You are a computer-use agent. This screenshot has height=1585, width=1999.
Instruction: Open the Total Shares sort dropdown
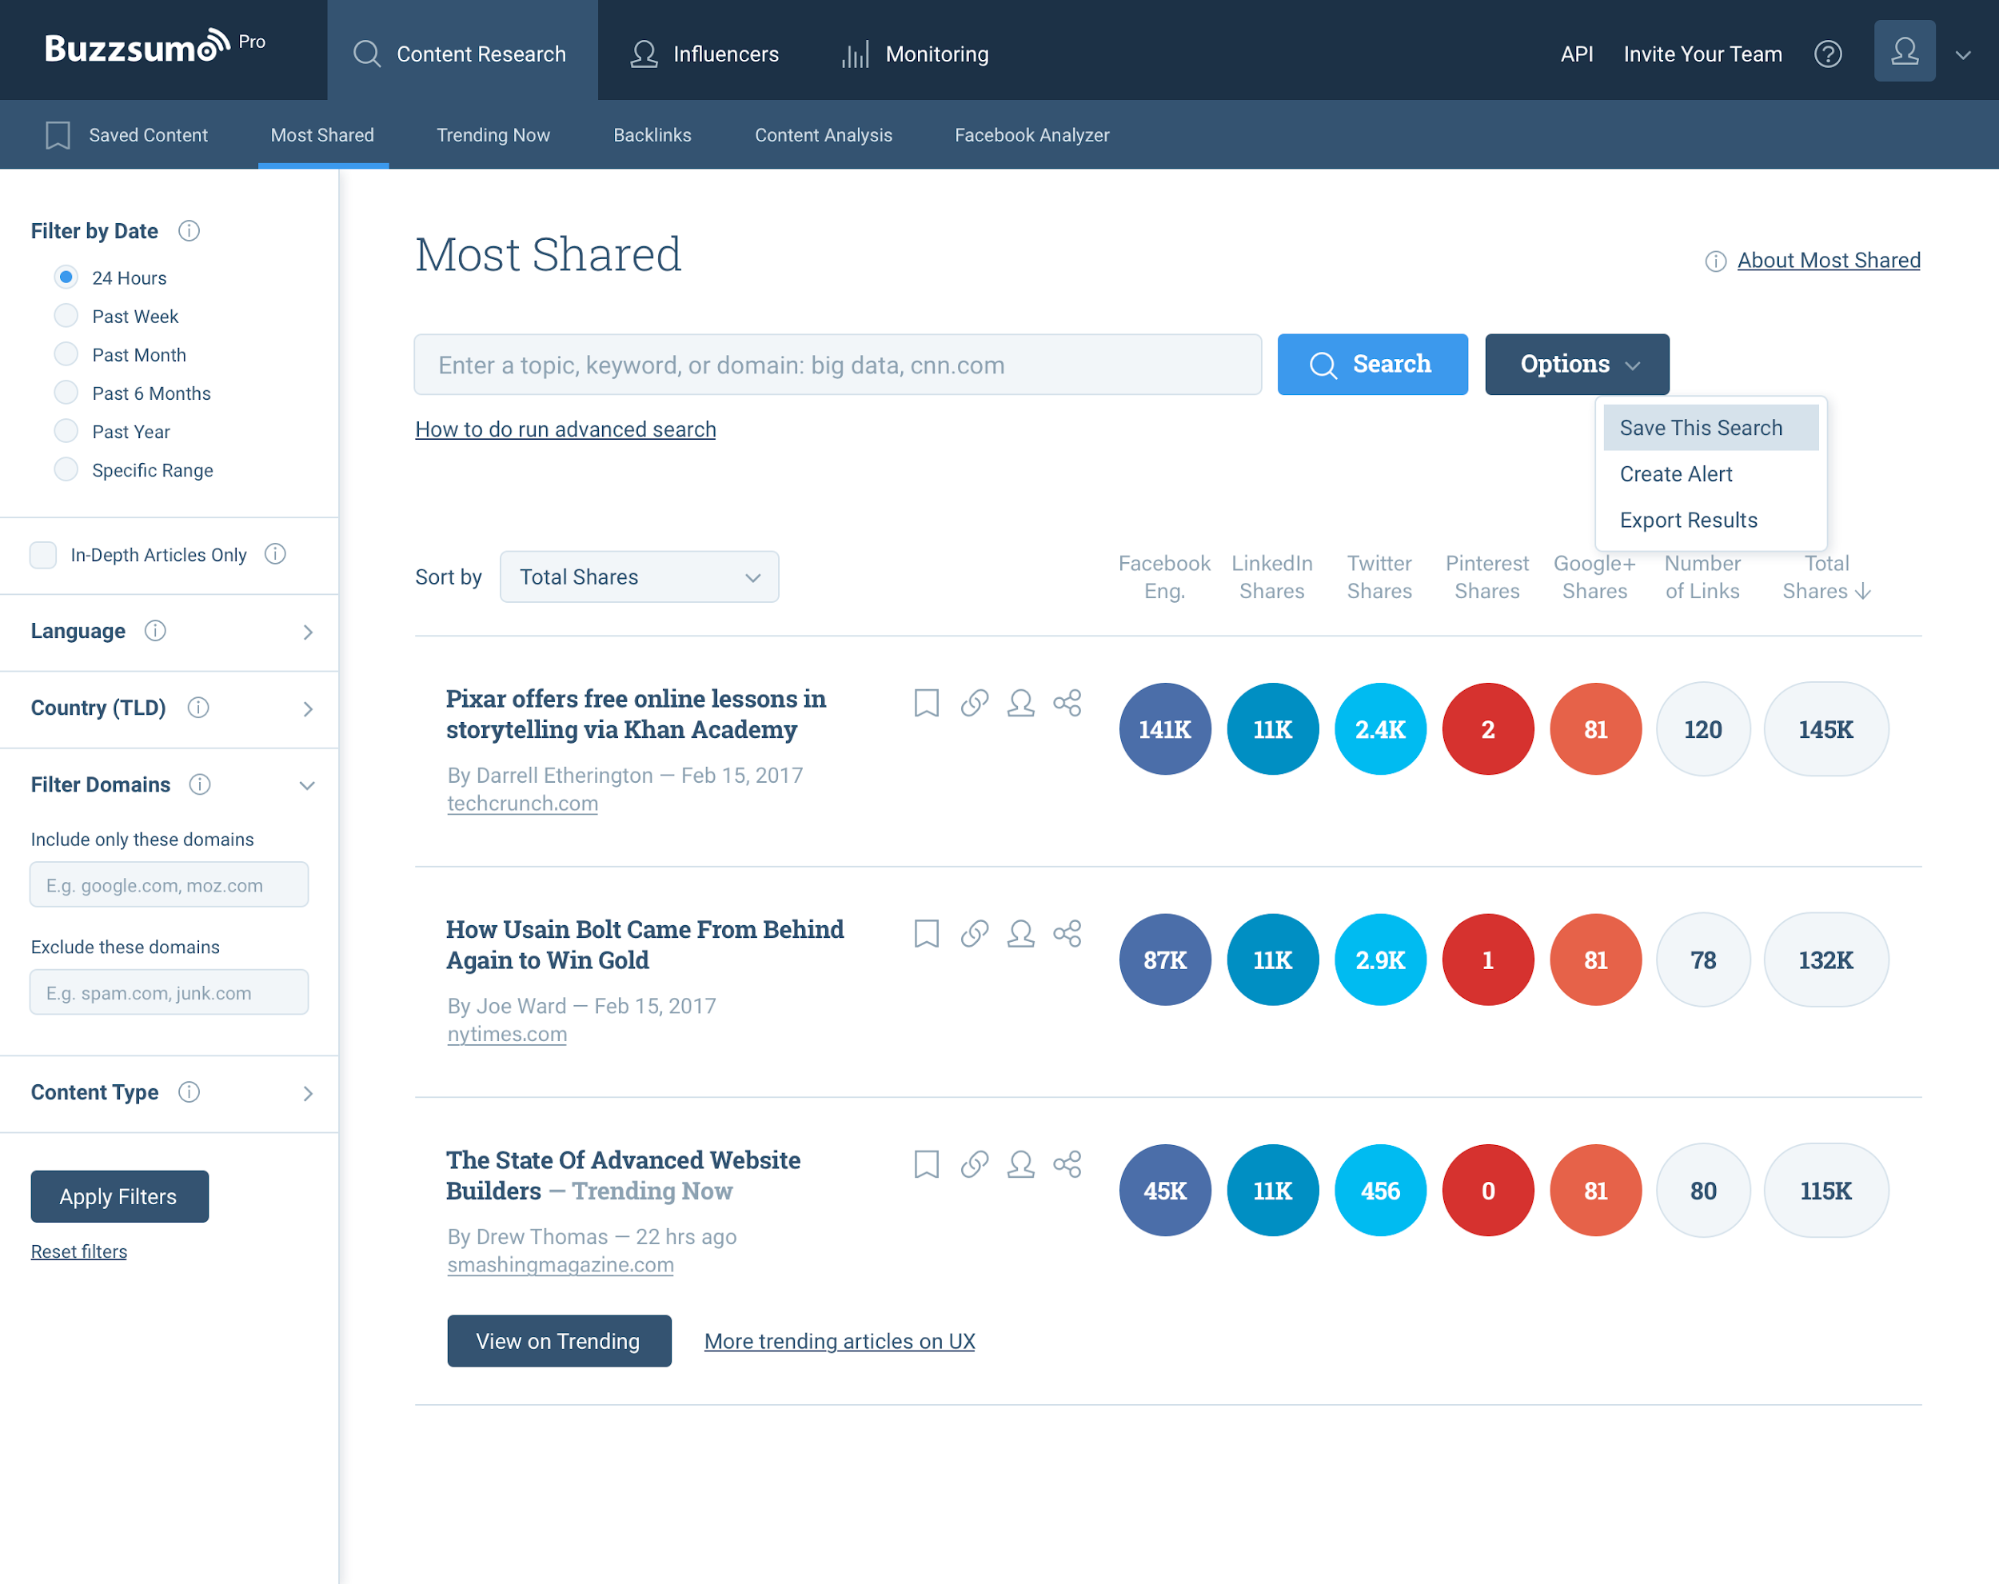coord(639,577)
